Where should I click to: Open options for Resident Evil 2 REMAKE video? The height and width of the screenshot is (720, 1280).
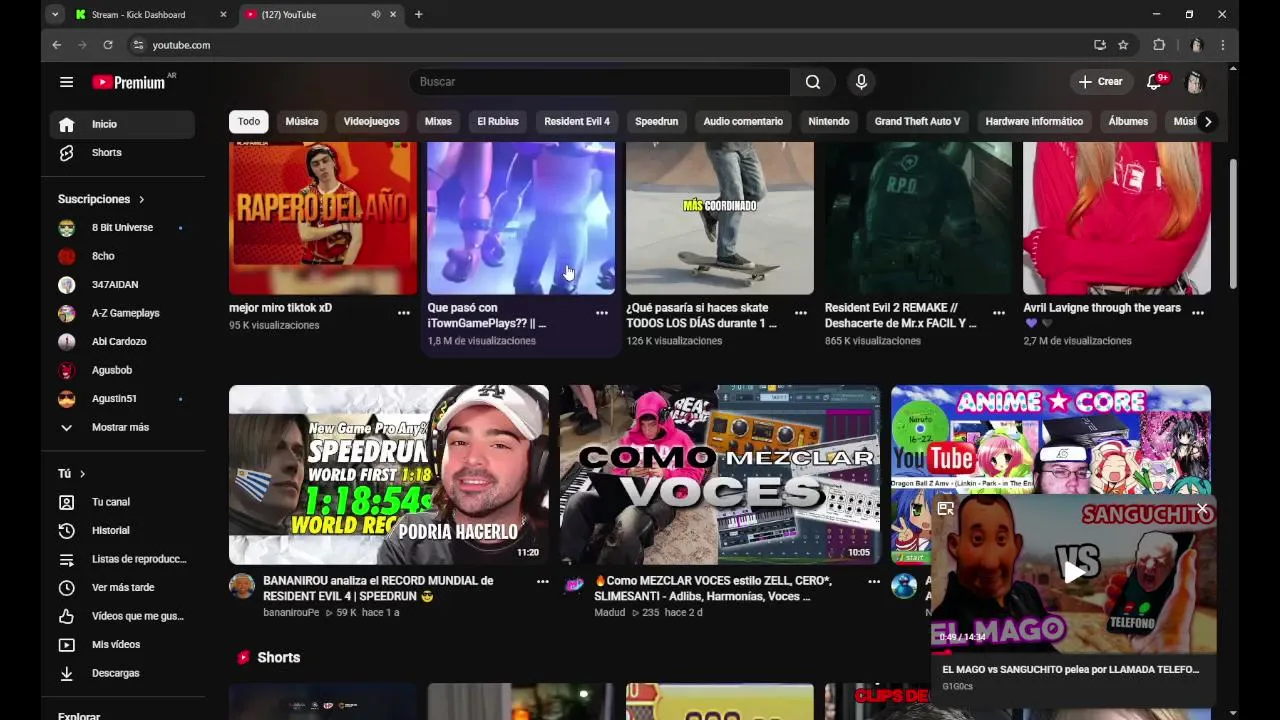pyautogui.click(x=999, y=313)
